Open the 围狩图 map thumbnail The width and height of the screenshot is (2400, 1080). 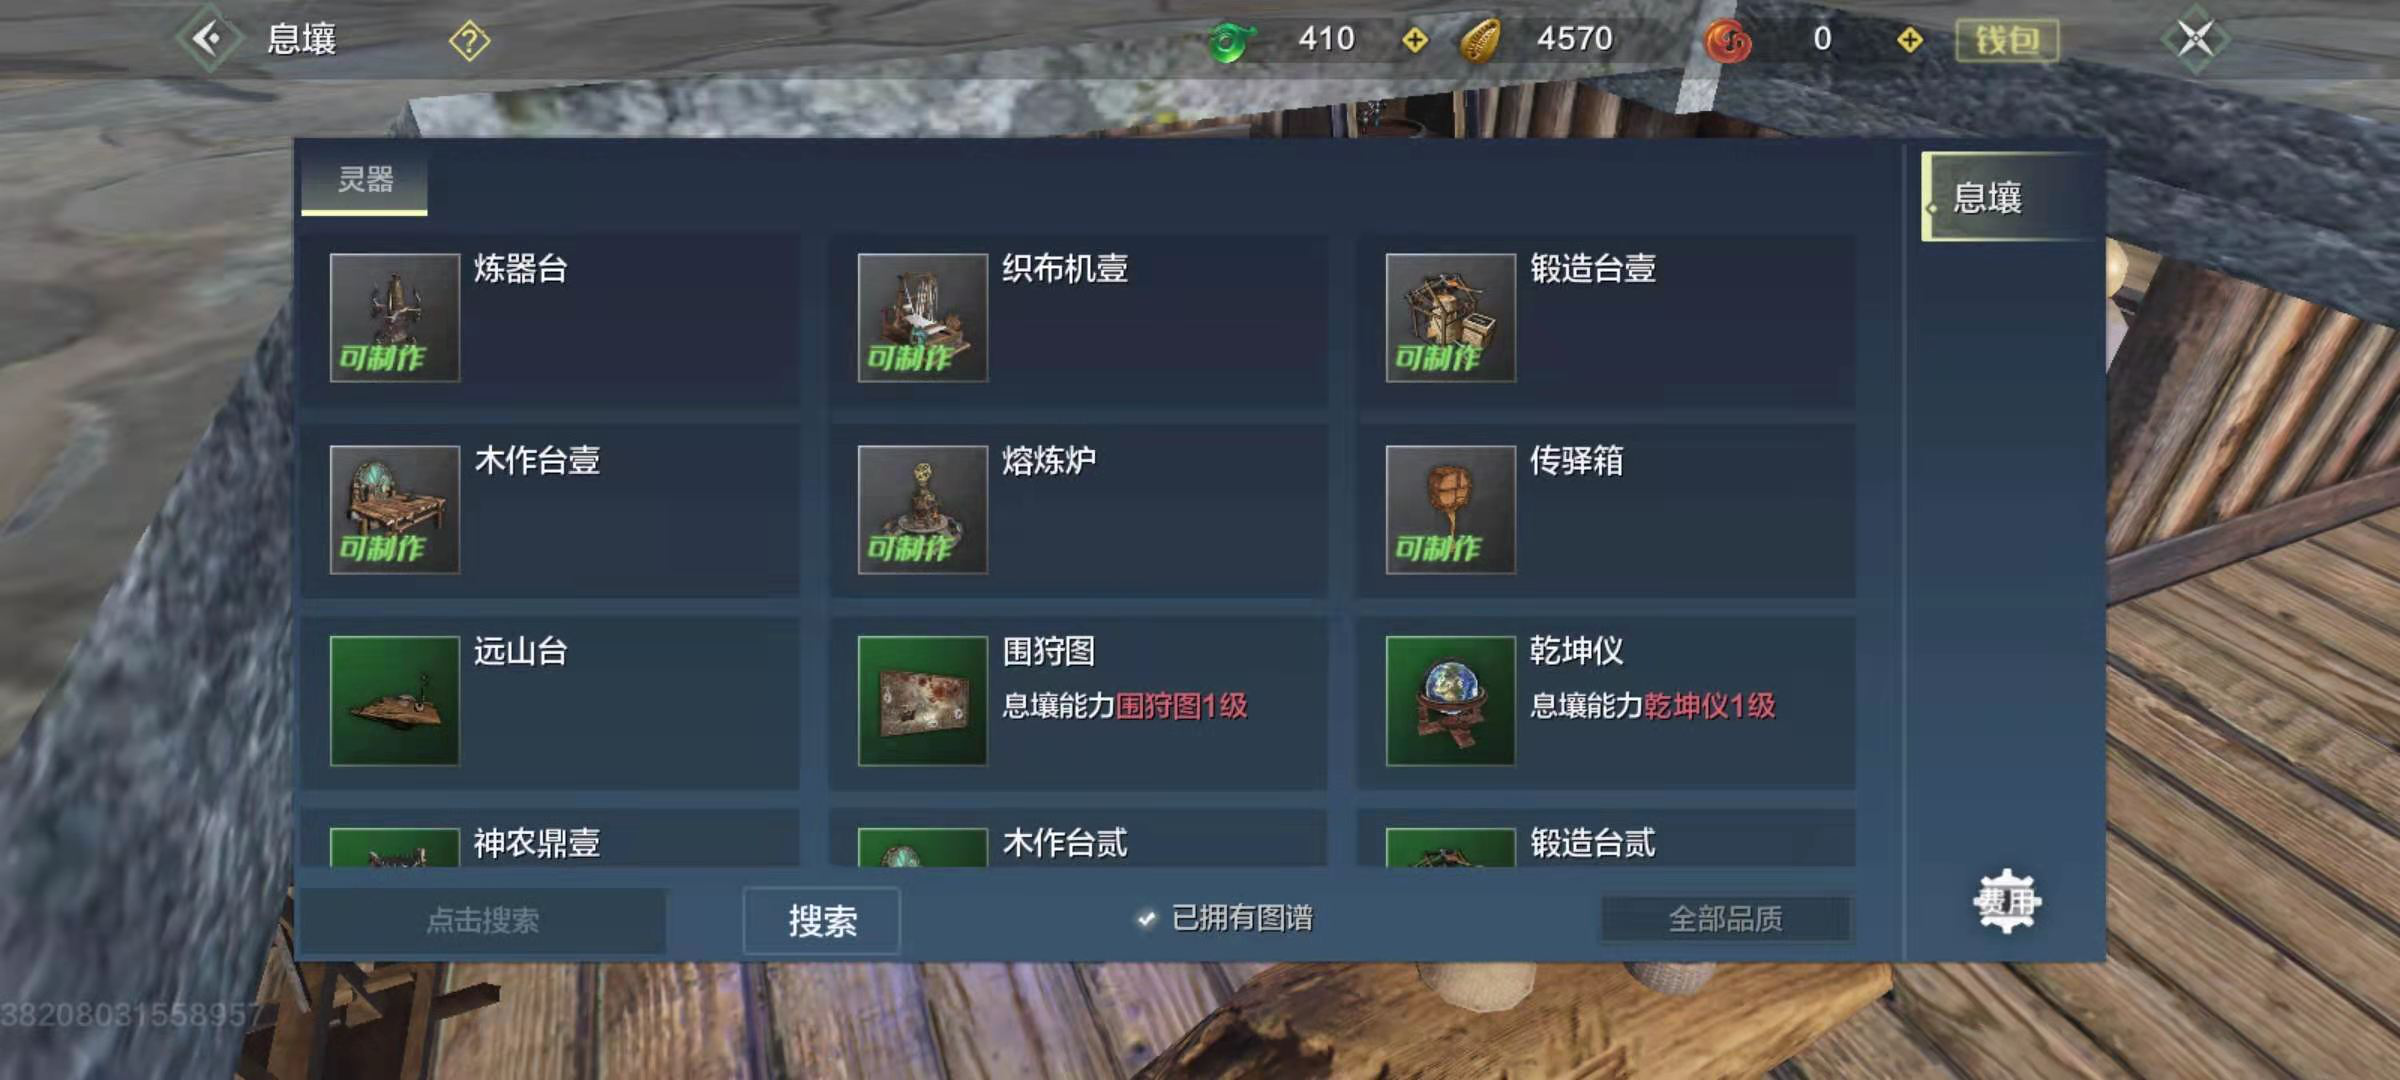click(x=923, y=701)
